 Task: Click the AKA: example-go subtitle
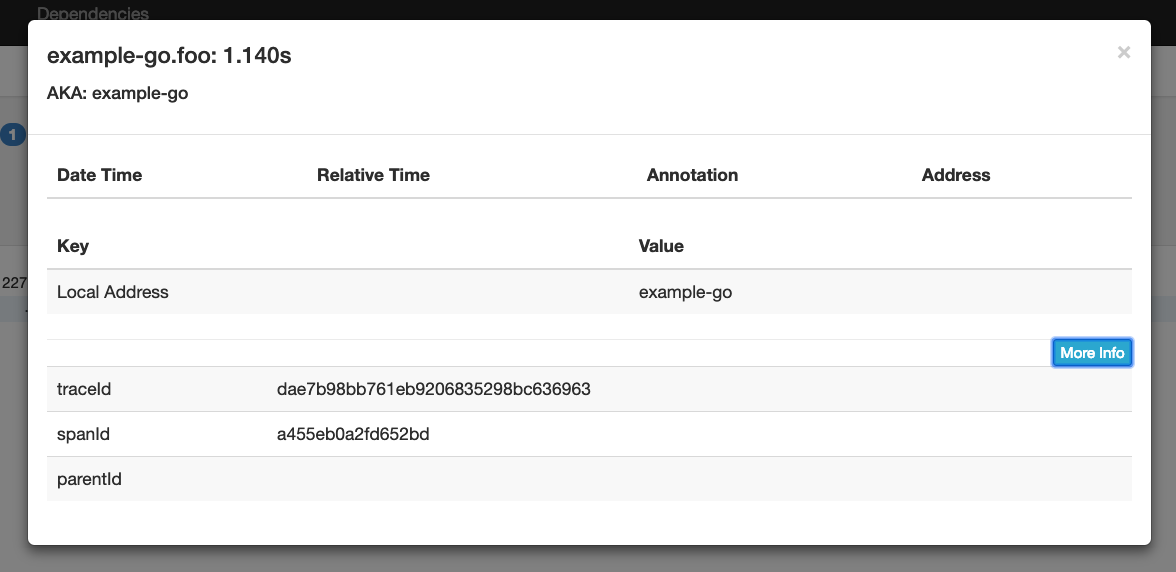tap(118, 94)
